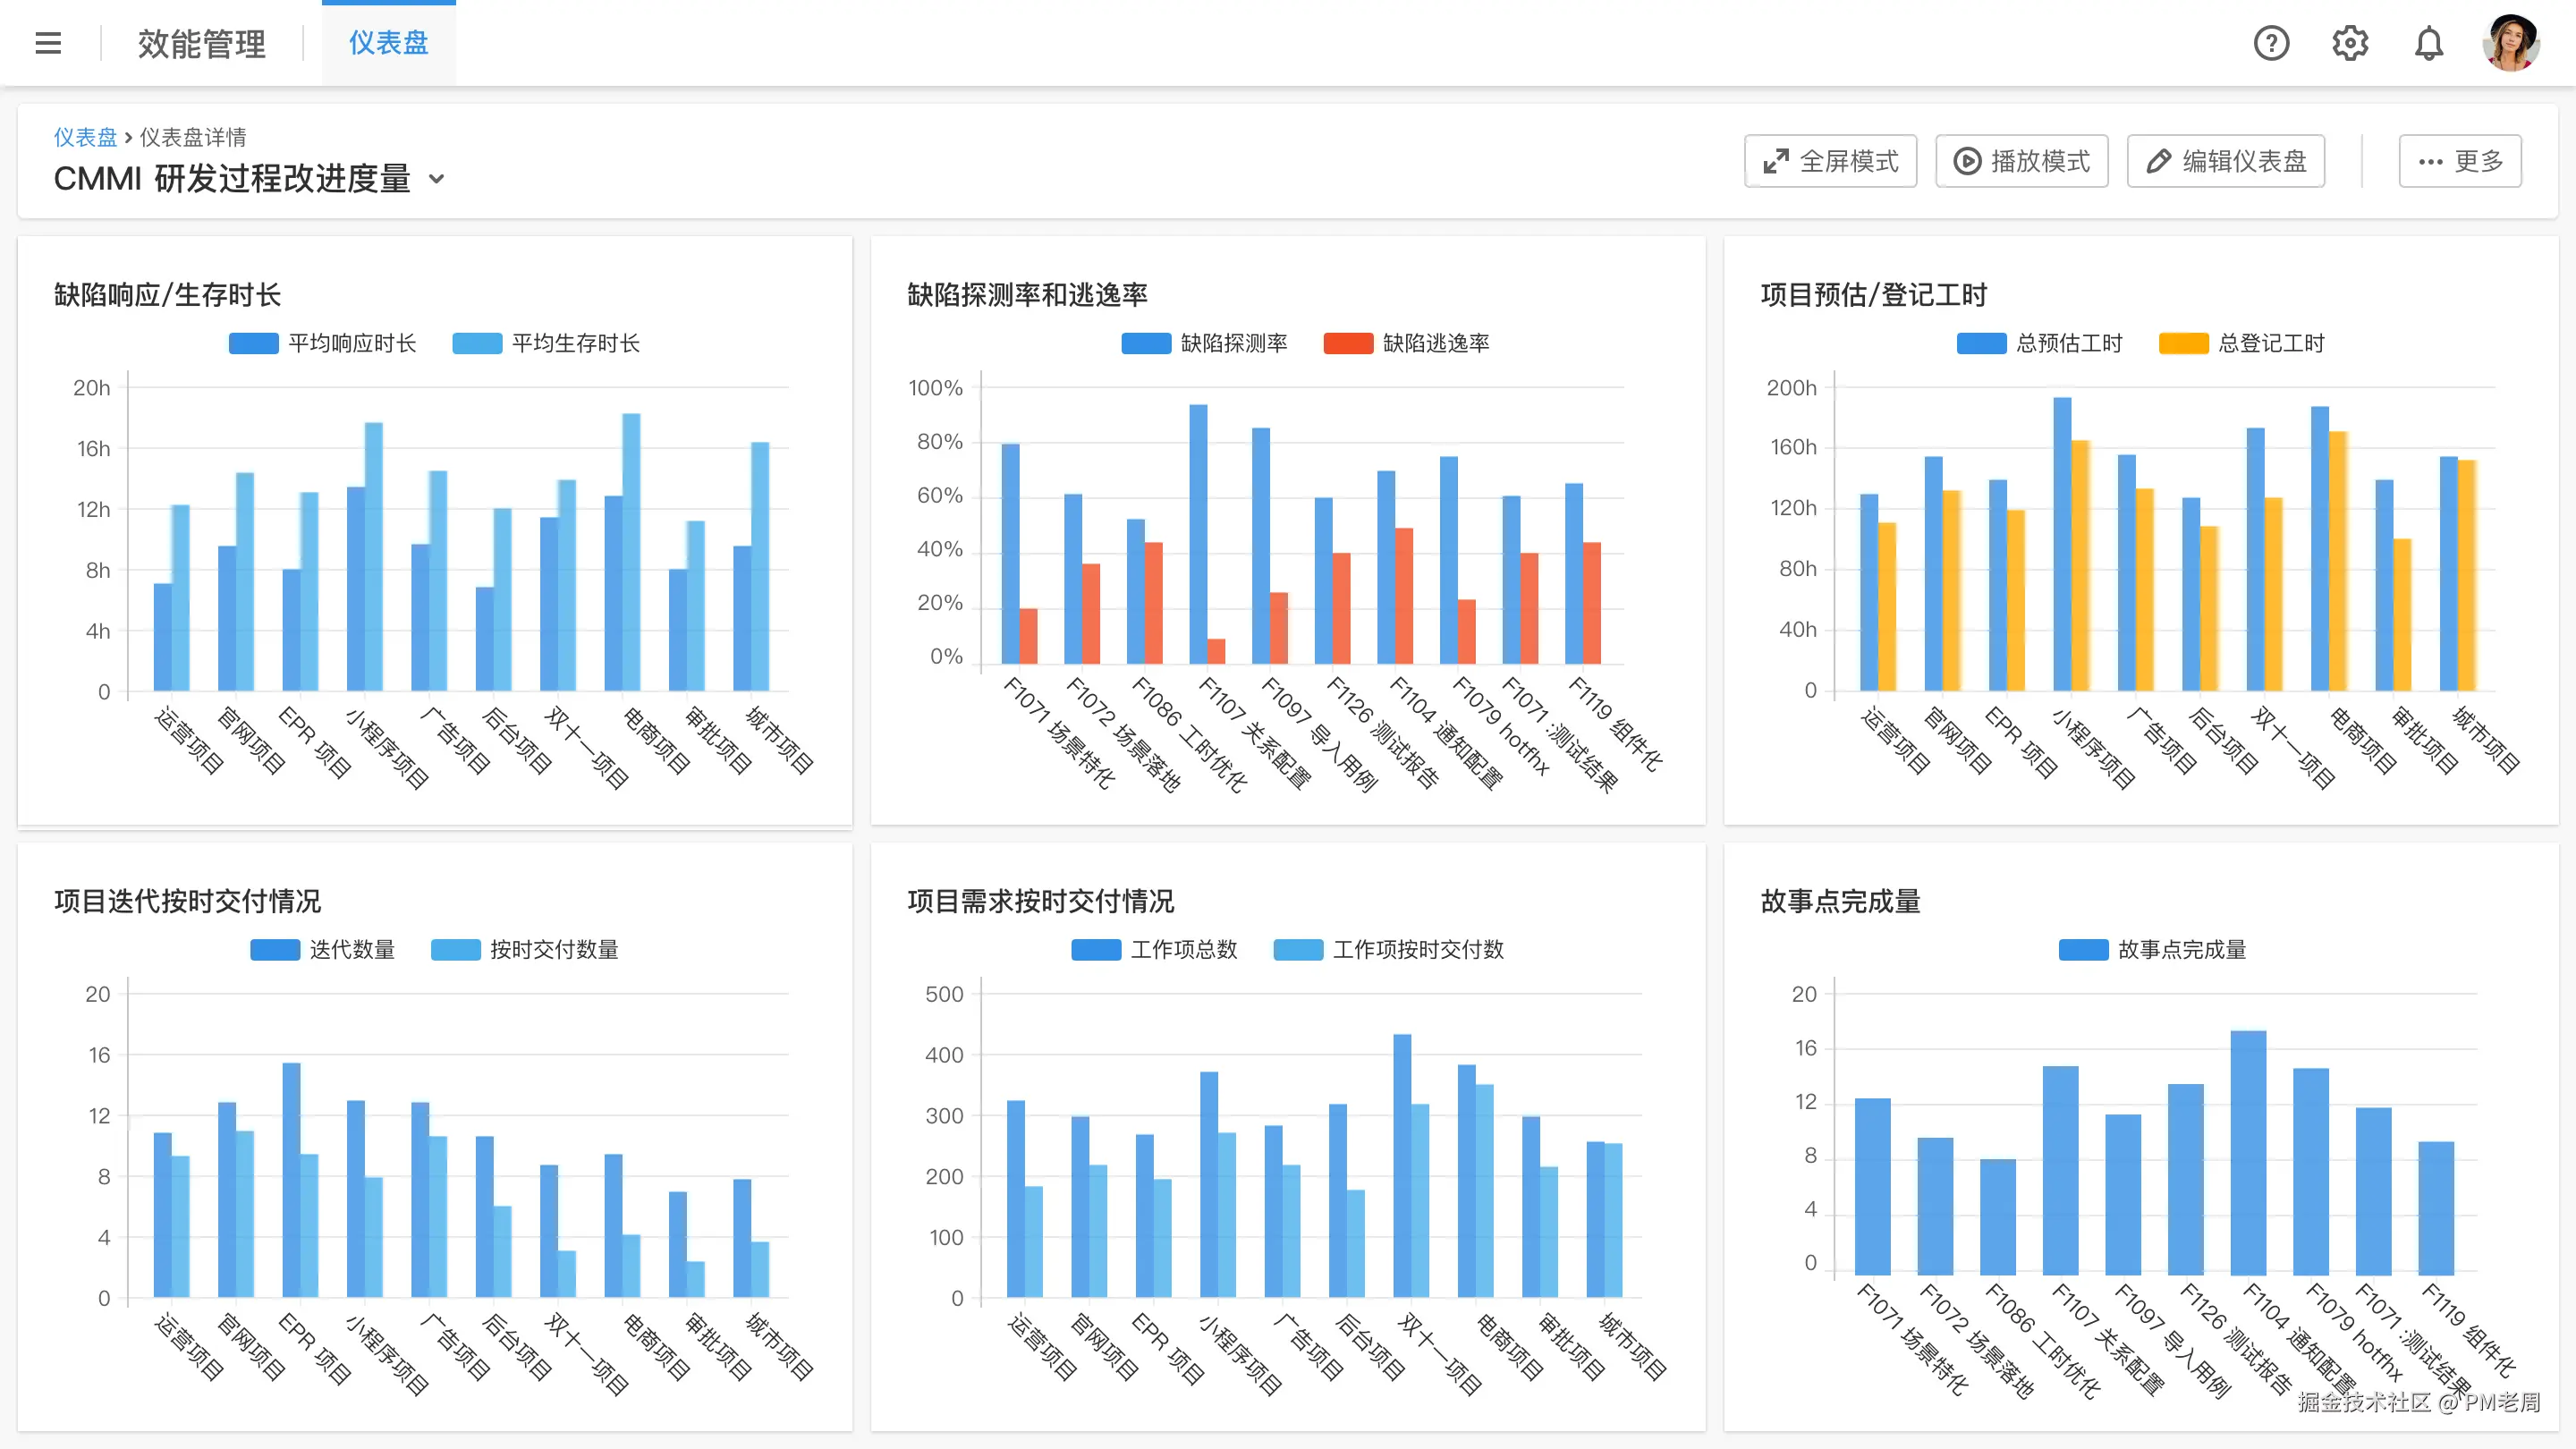Click the user avatar photo

pos(2510,43)
